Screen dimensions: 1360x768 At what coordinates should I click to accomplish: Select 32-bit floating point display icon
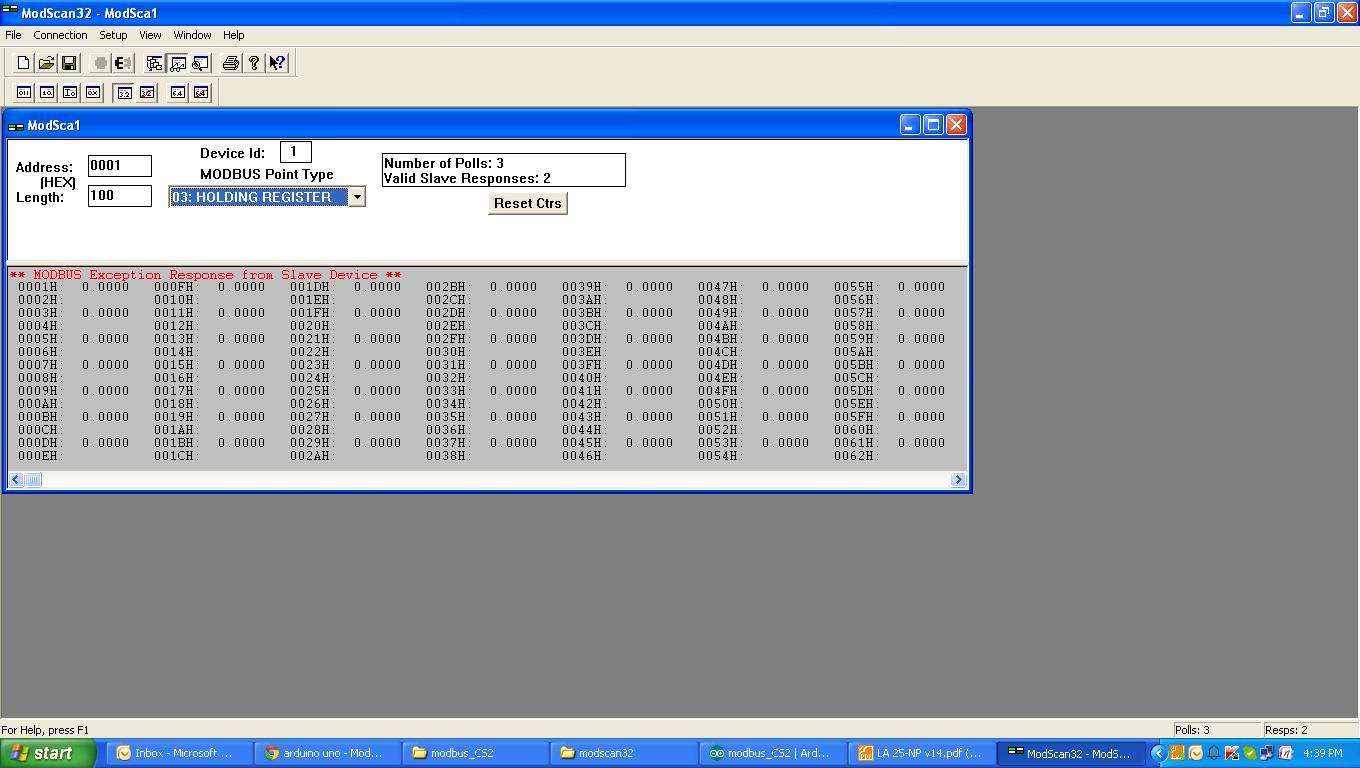pyautogui.click(x=124, y=92)
